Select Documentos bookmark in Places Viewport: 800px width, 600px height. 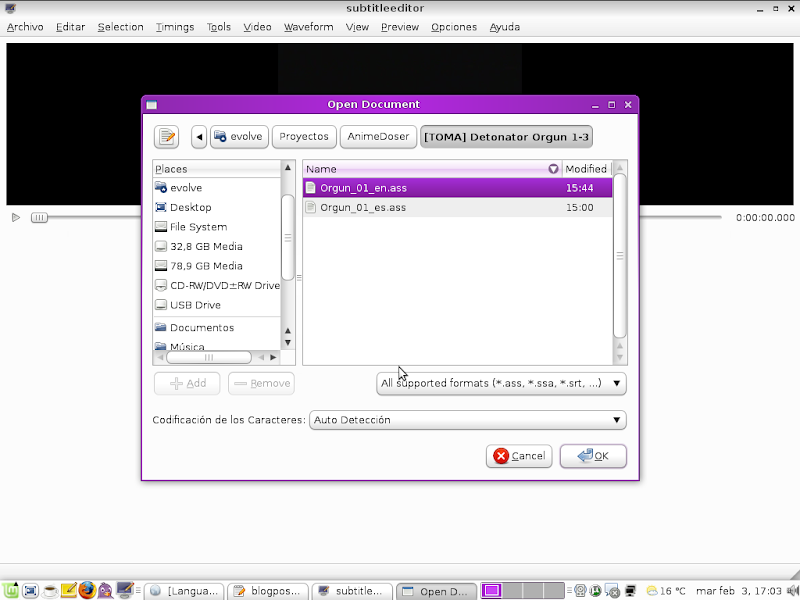217,328
